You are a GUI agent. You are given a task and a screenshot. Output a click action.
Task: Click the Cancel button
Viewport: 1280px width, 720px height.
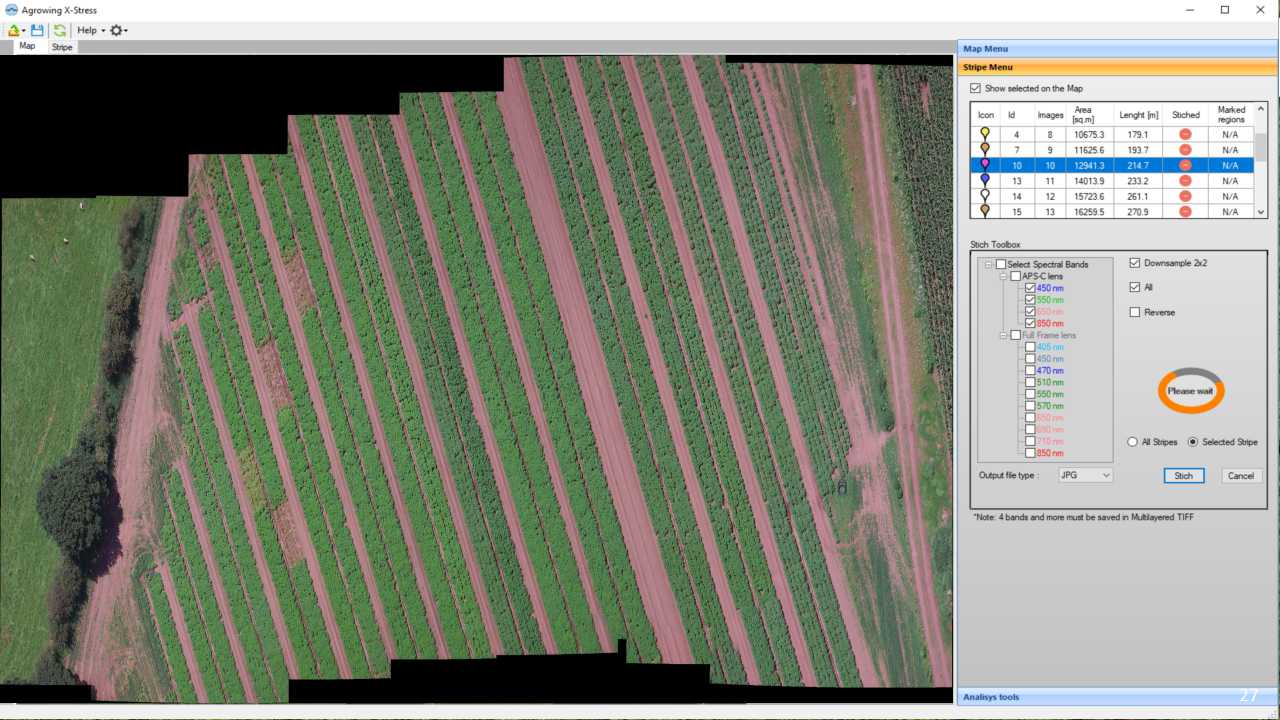click(1240, 476)
